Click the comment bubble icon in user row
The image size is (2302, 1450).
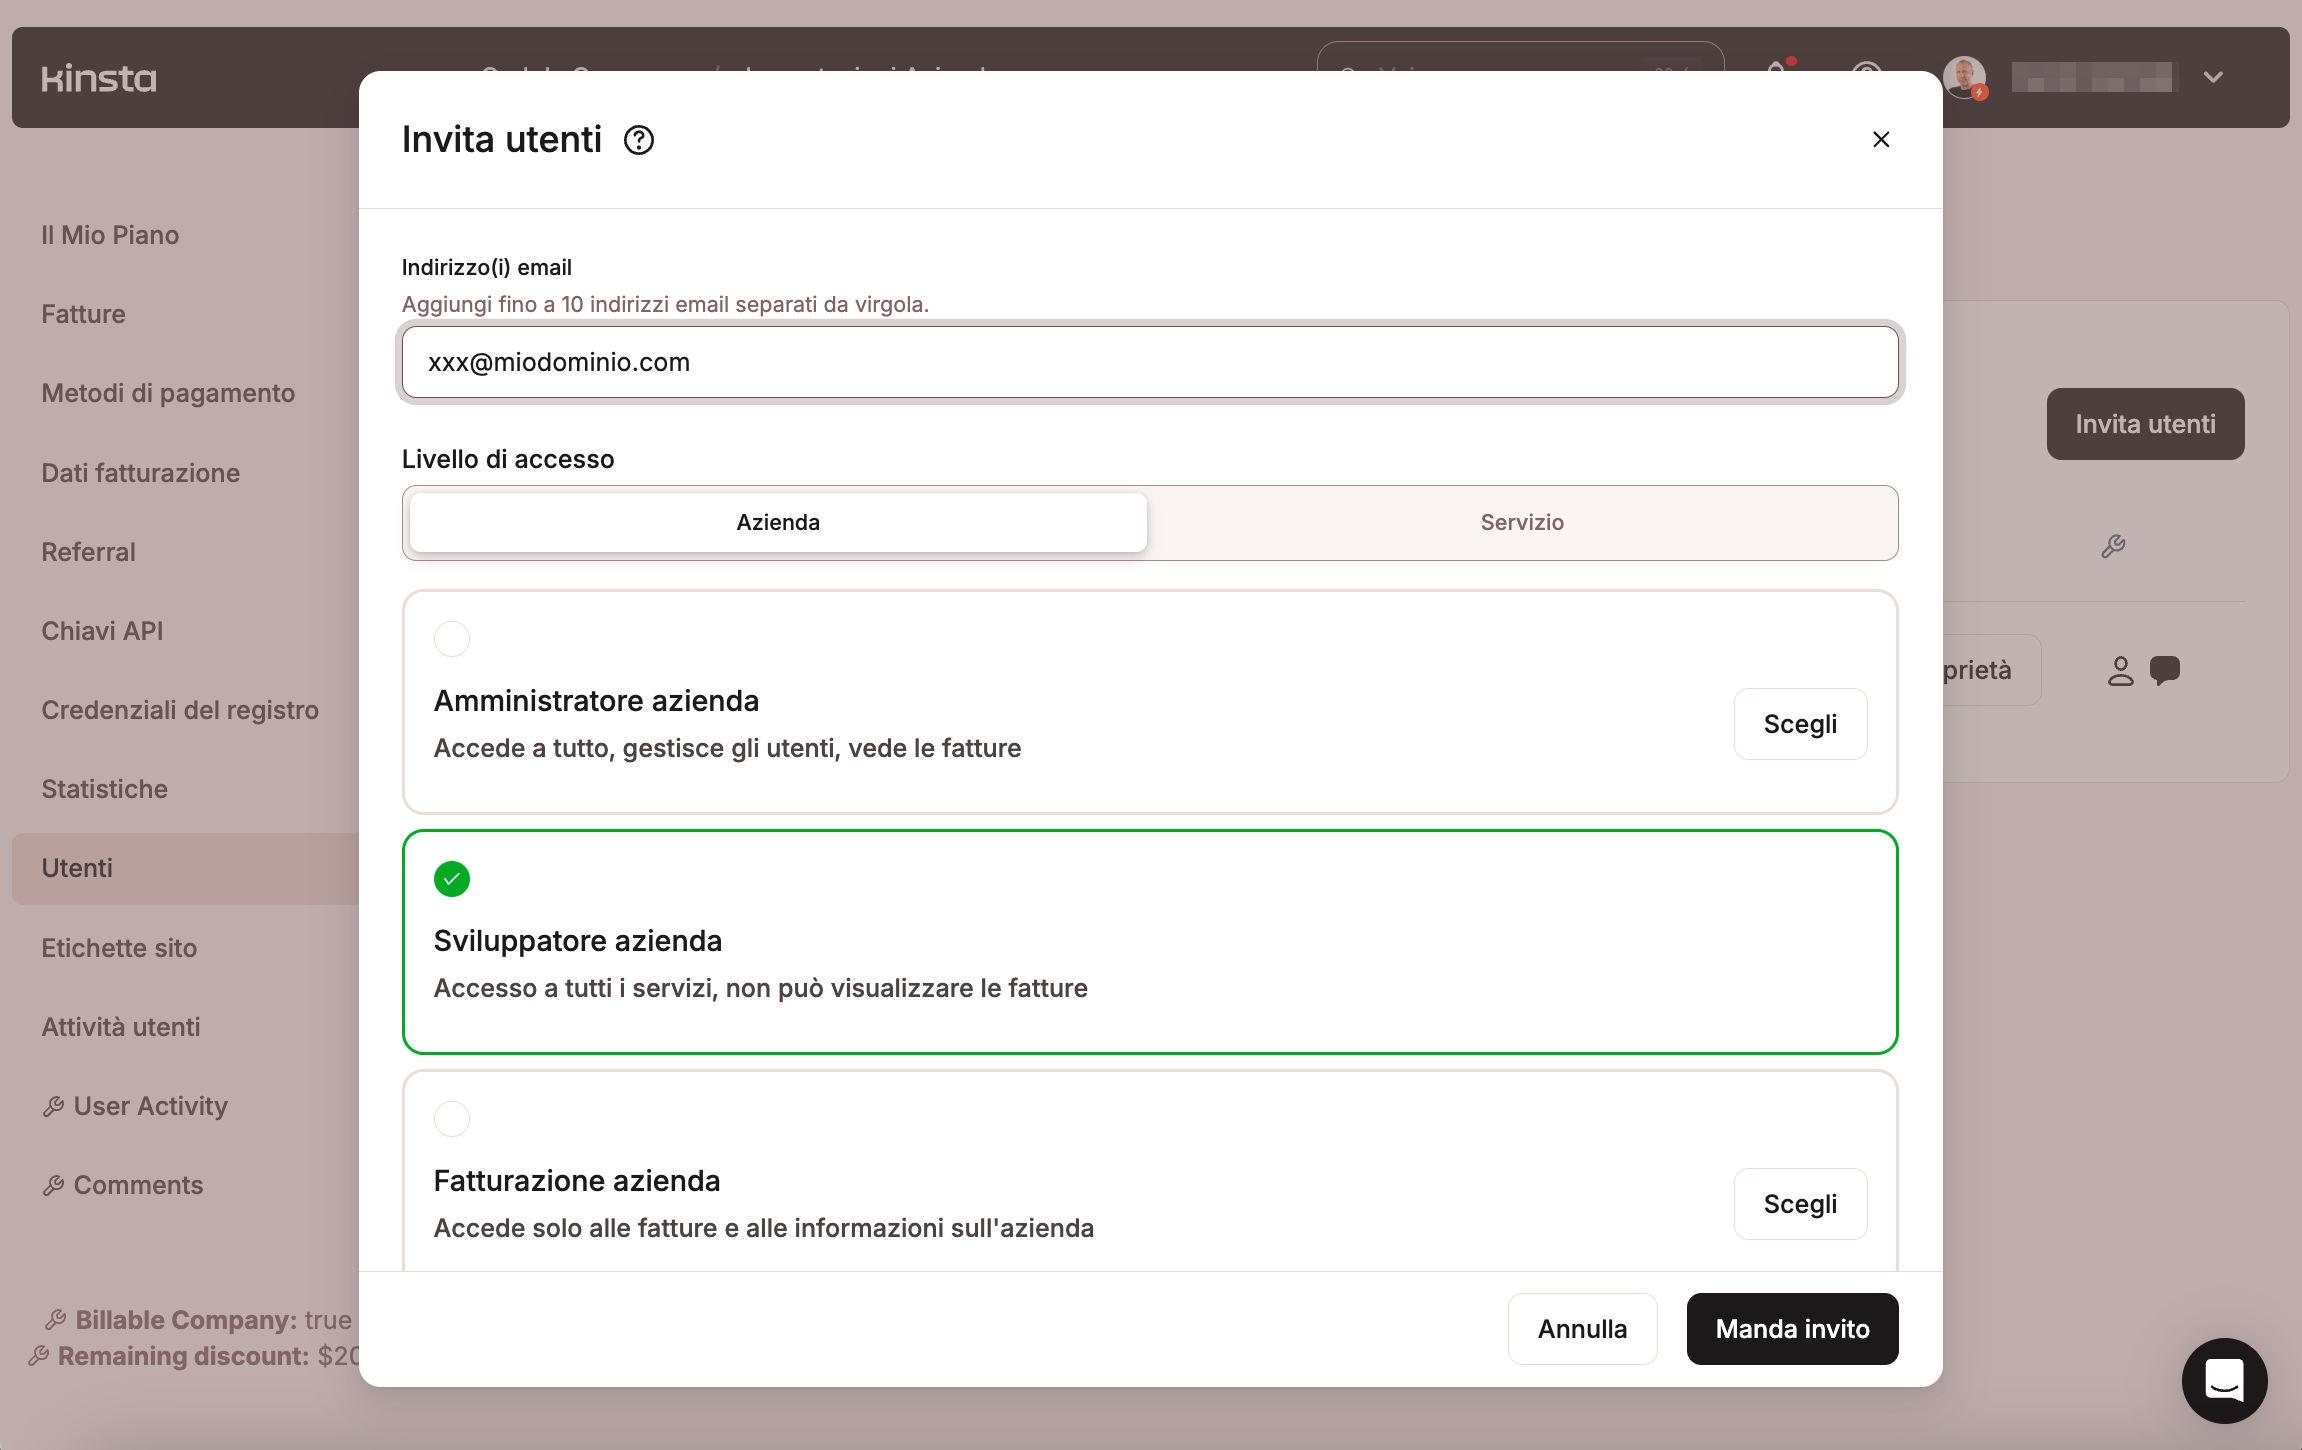[x=2165, y=669]
